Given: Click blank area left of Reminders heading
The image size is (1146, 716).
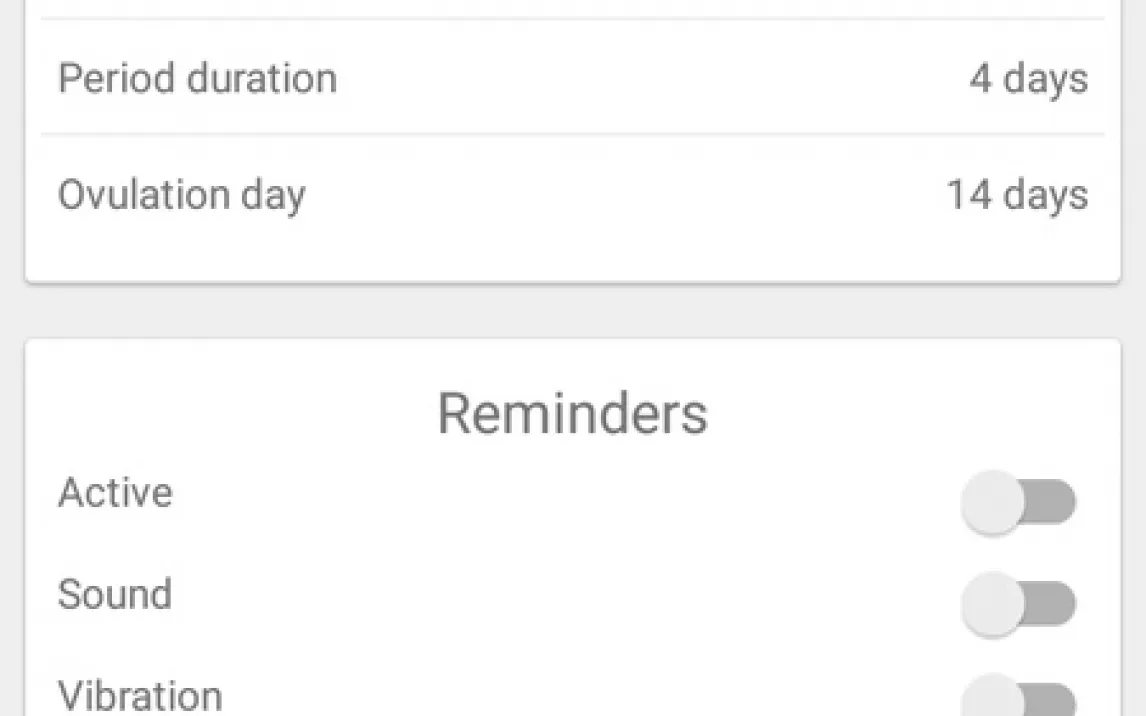Looking at the screenshot, I should tap(220, 414).
